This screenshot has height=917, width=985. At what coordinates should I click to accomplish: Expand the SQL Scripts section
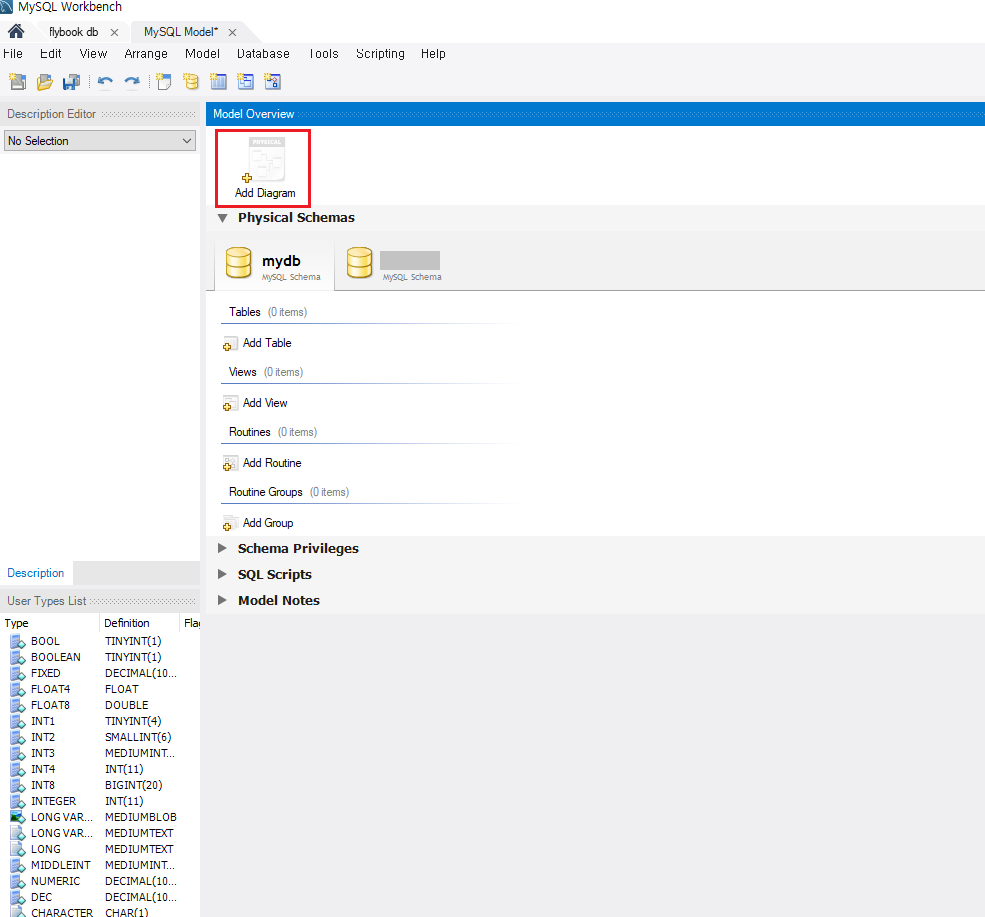coord(222,574)
